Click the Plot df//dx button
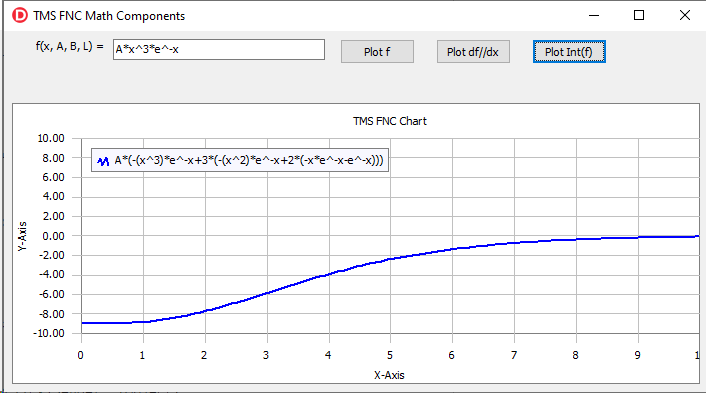The width and height of the screenshot is (706, 393). pos(473,52)
